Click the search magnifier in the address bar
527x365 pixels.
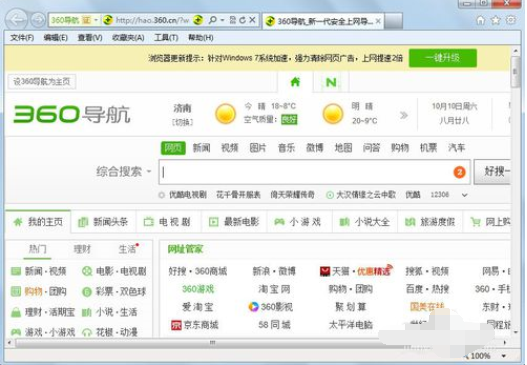[x=213, y=20]
